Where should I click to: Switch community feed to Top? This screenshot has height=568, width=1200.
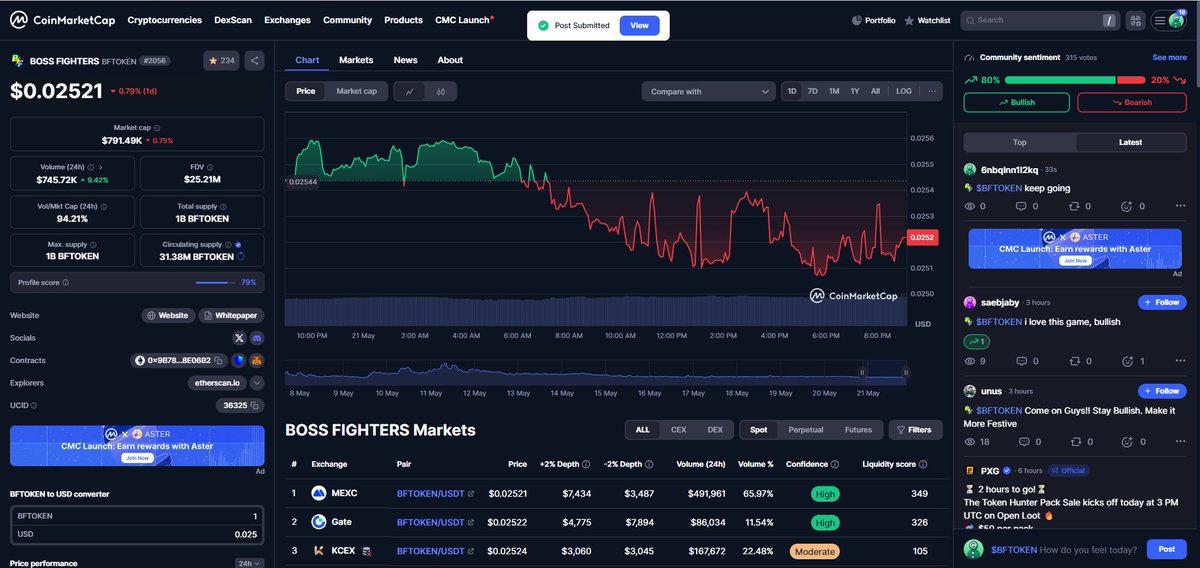coord(1020,142)
